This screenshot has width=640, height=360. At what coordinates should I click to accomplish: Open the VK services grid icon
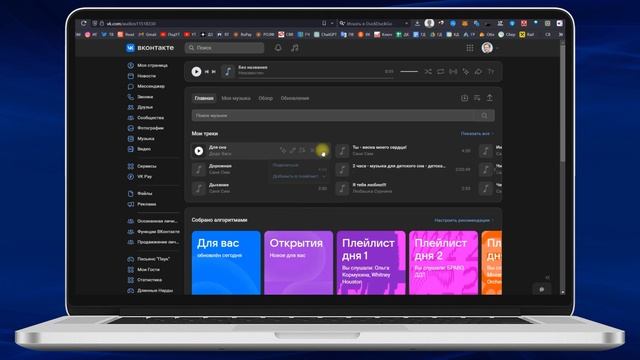pyautogui.click(x=470, y=48)
